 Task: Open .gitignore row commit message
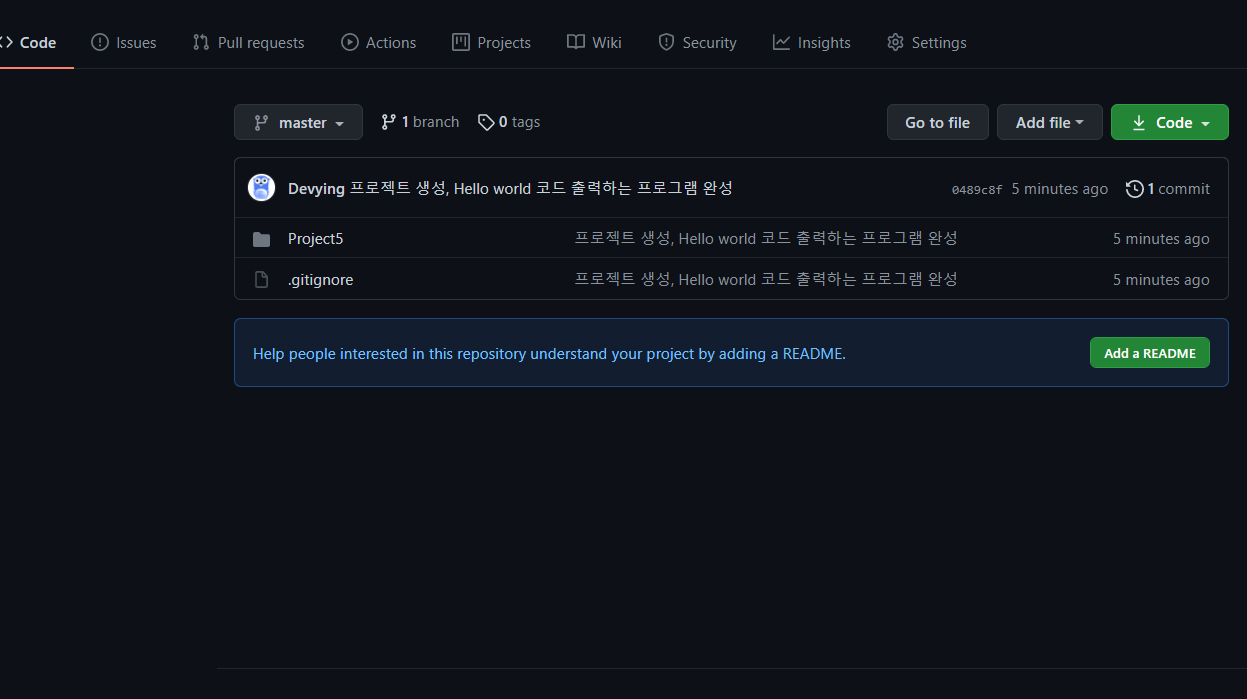coord(766,279)
